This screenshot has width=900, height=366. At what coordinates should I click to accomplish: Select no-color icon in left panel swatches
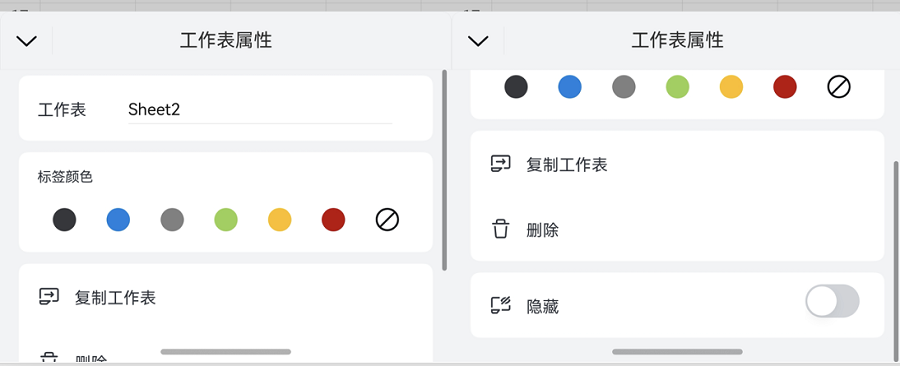[x=387, y=220]
